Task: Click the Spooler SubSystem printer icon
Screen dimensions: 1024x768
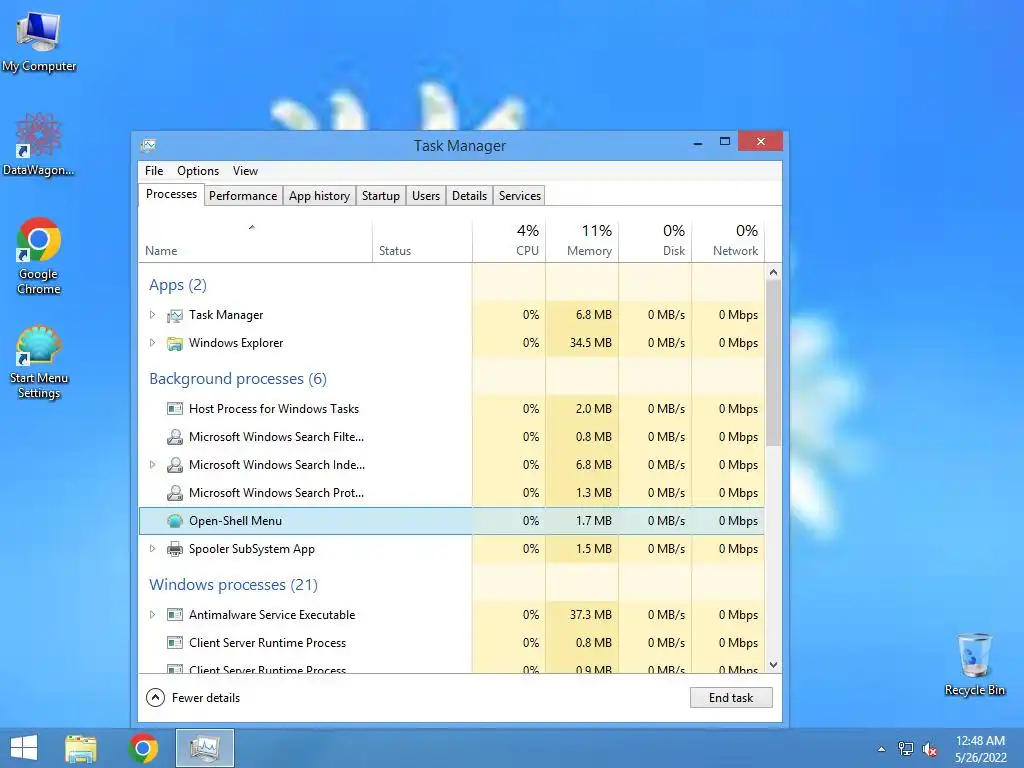Action: click(x=174, y=549)
